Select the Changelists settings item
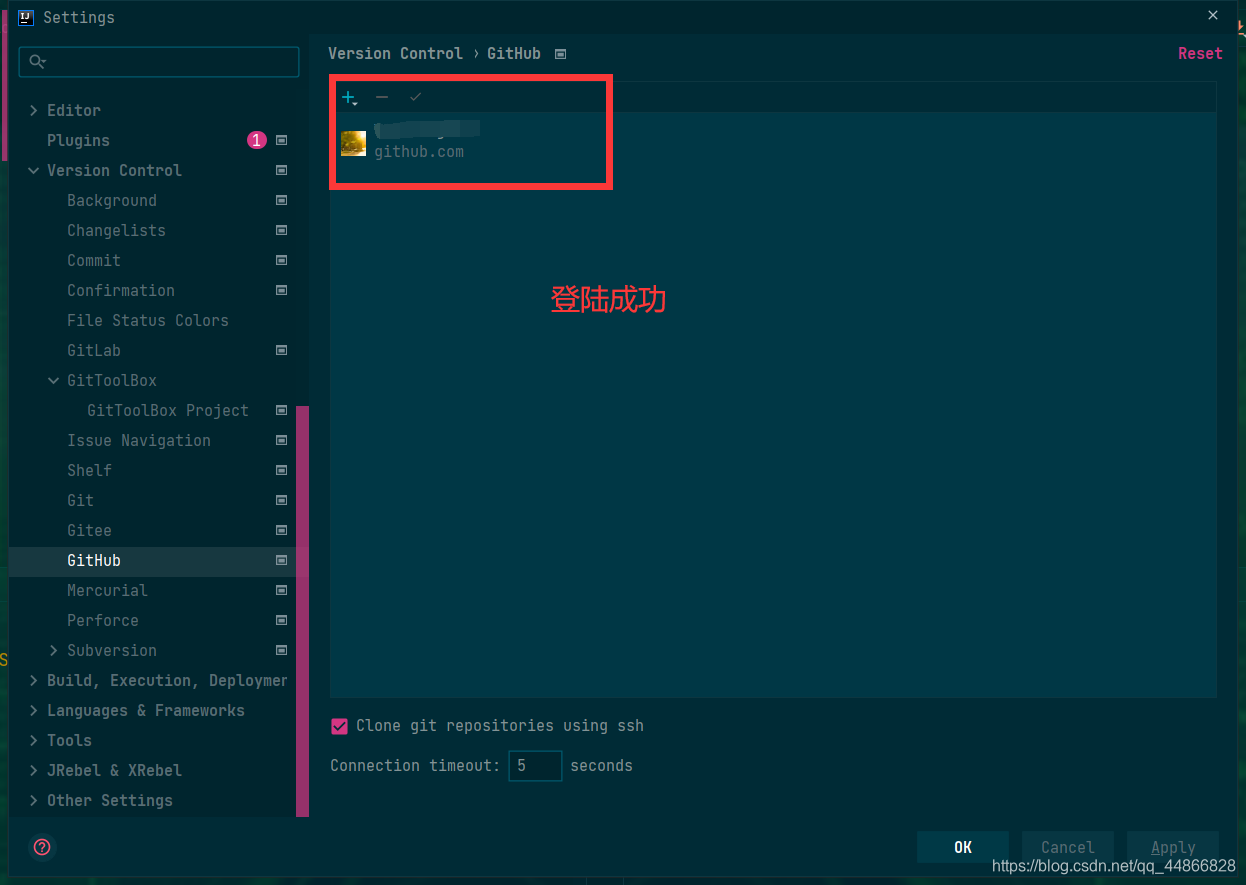Image resolution: width=1246 pixels, height=885 pixels. tap(116, 231)
